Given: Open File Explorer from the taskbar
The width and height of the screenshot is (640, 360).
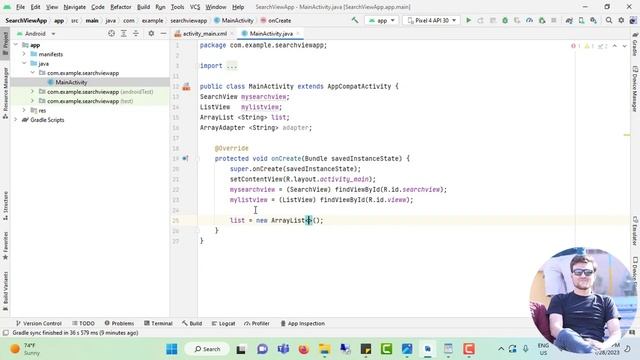Looking at the screenshot, I should [324, 349].
